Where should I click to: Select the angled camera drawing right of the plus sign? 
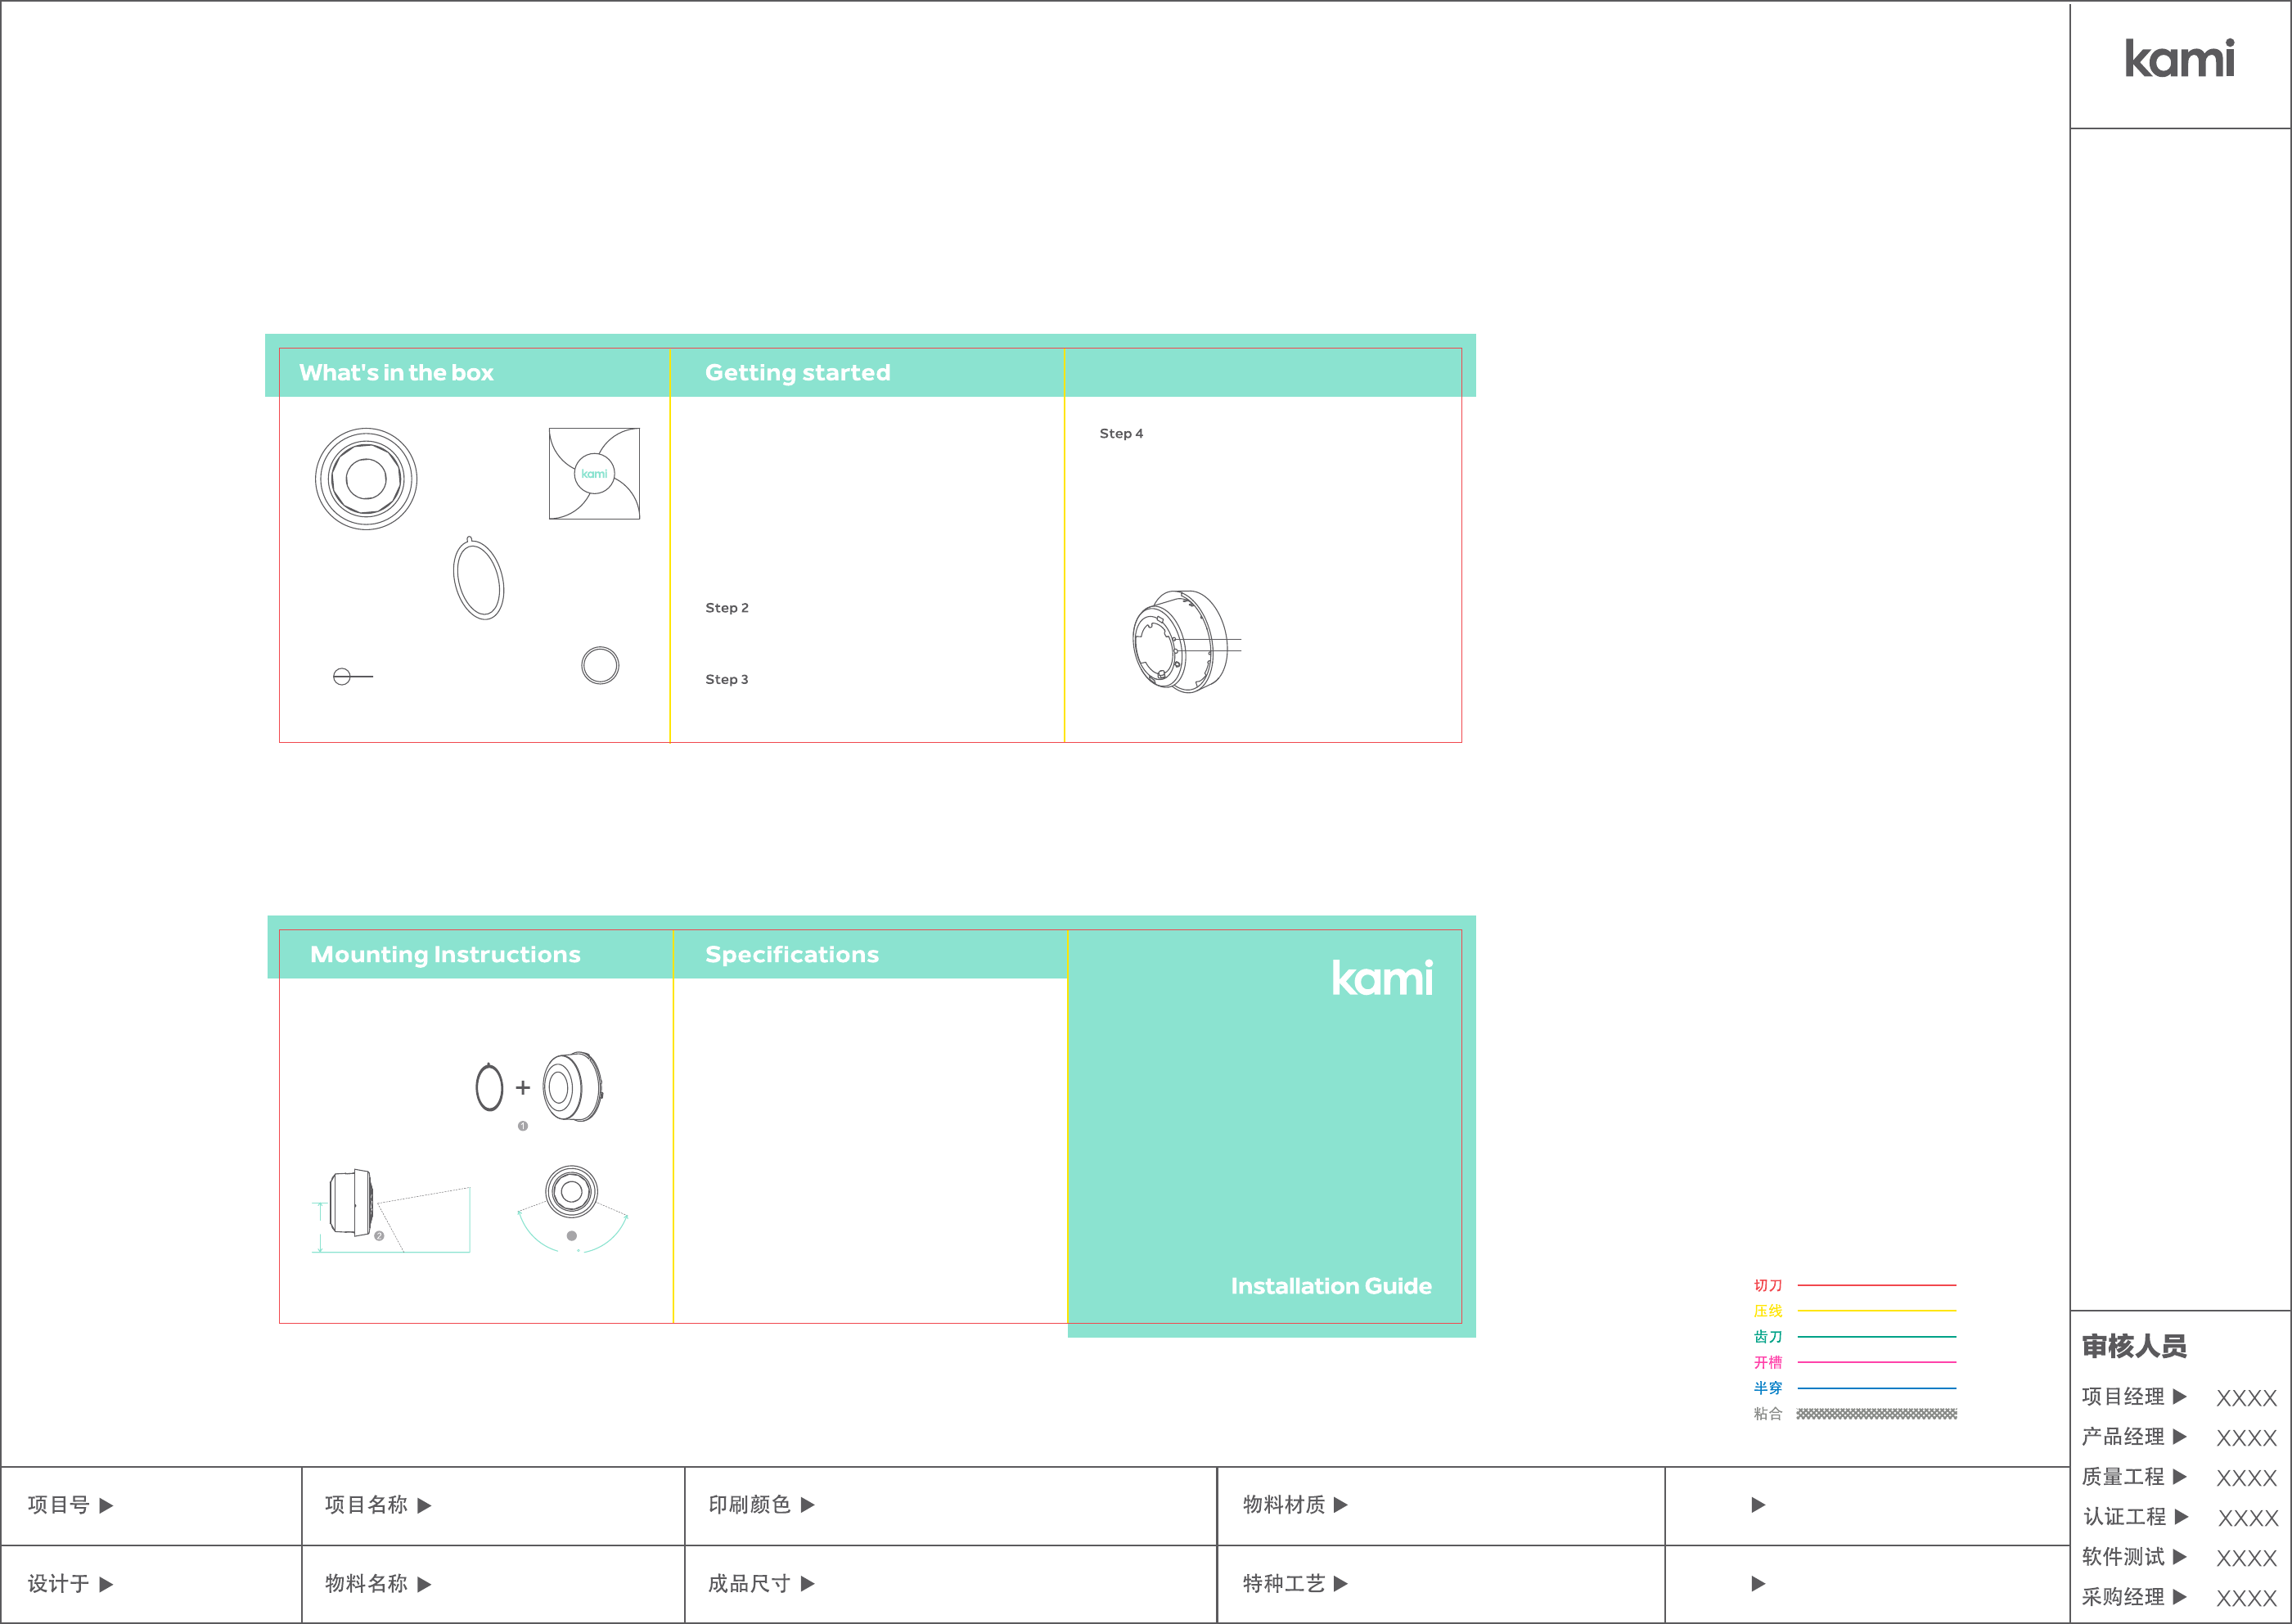(x=573, y=1086)
